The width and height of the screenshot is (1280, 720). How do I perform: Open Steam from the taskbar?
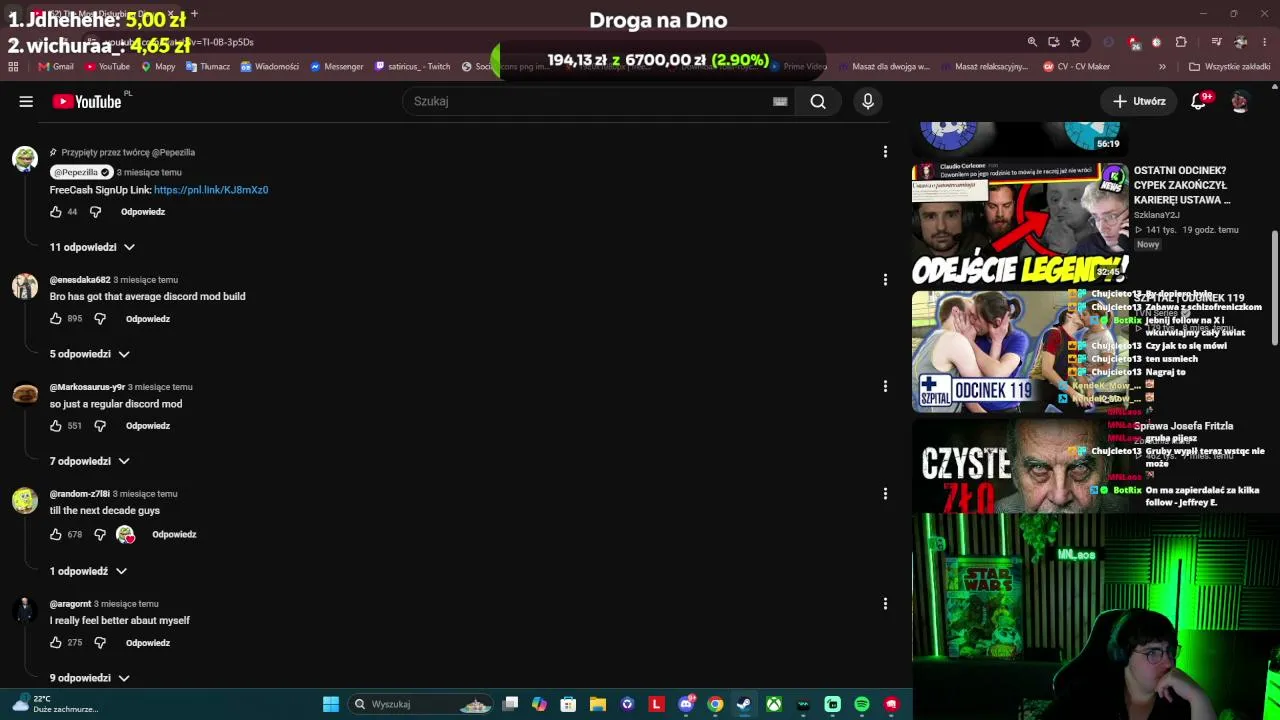coord(744,704)
